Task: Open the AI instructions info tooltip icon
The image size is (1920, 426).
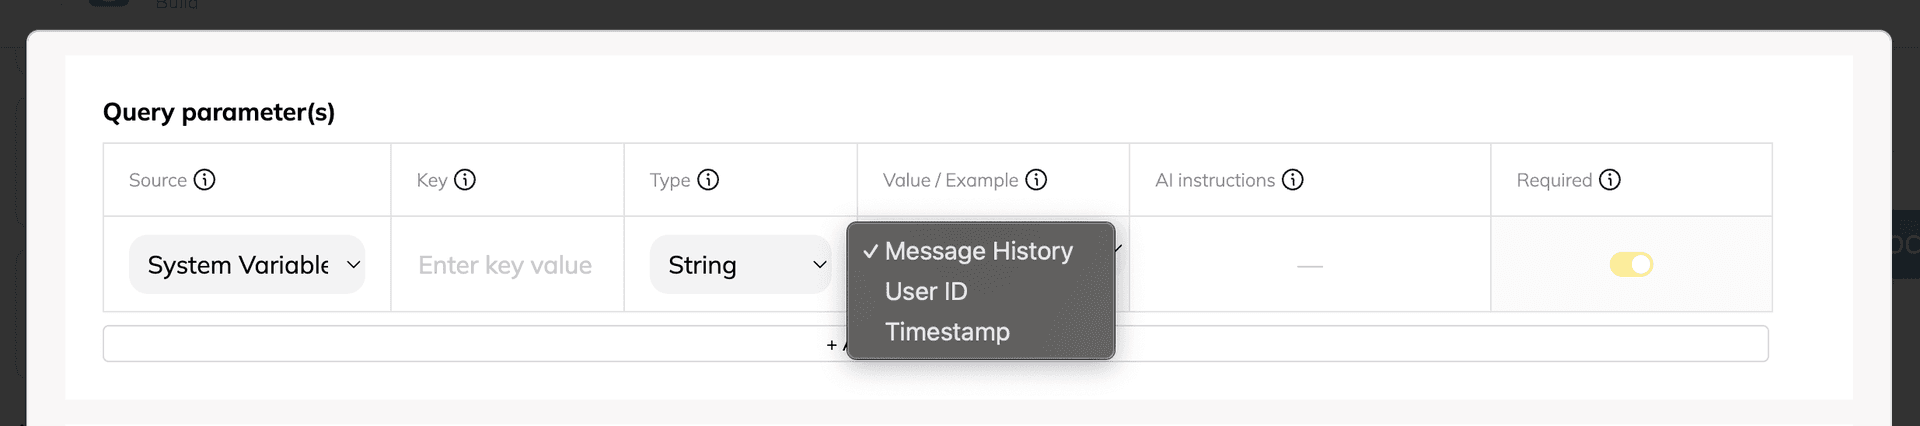Action: (1293, 180)
